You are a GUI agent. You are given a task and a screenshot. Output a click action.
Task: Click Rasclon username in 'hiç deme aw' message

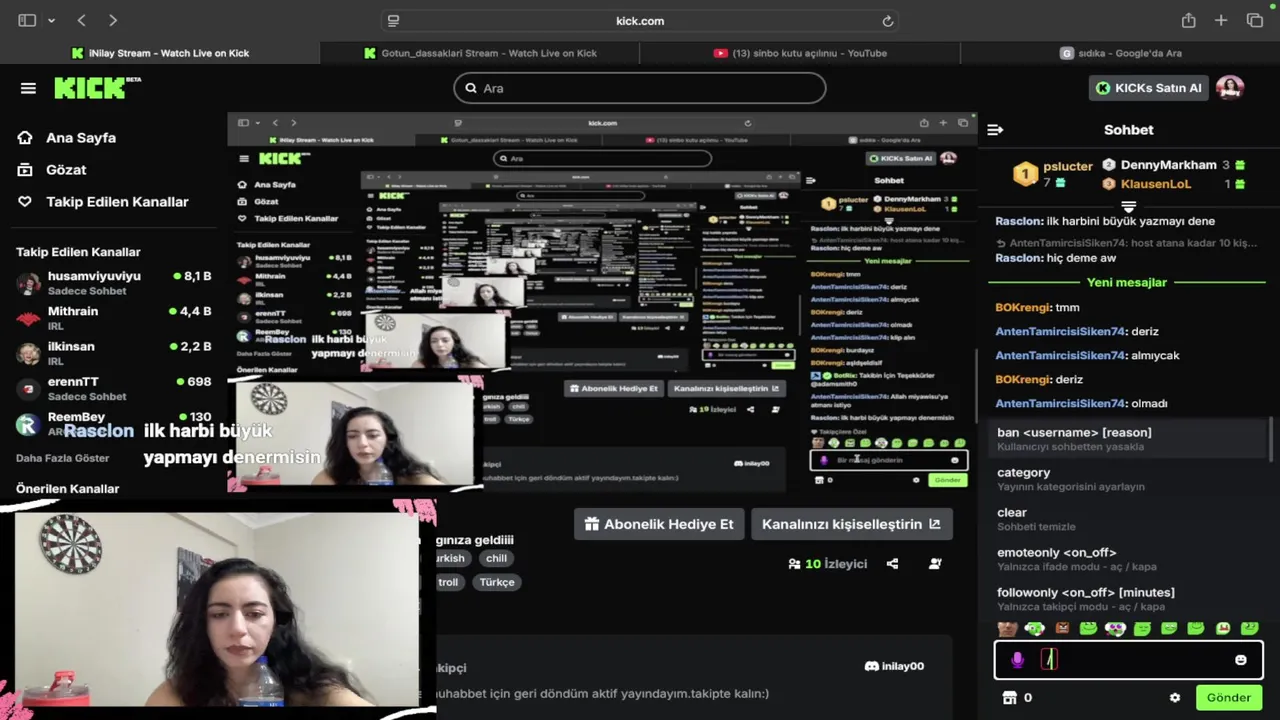pos(1018,259)
